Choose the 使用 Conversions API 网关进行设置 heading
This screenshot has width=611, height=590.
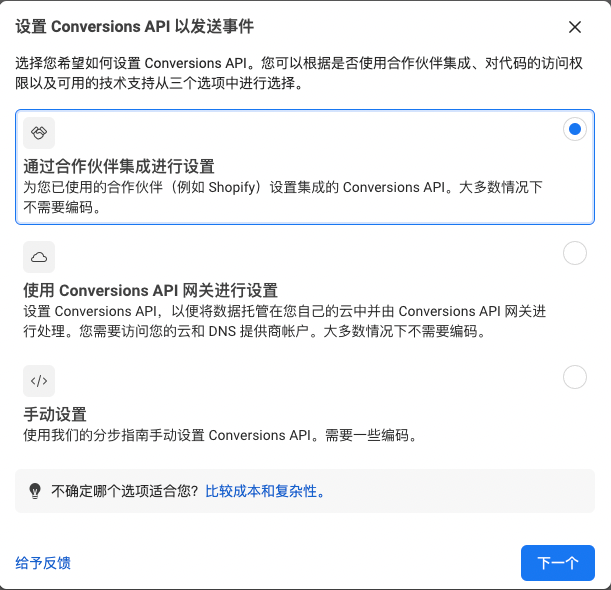[x=150, y=290]
